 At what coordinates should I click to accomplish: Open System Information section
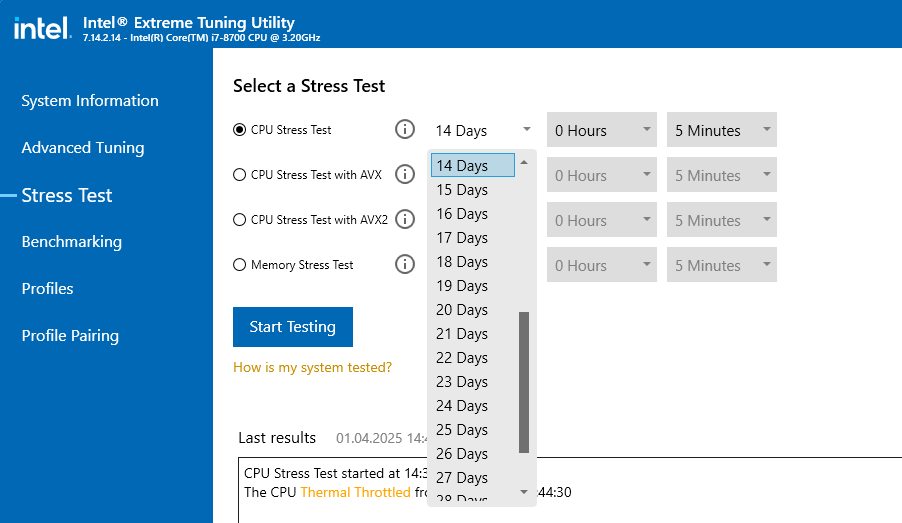point(90,101)
